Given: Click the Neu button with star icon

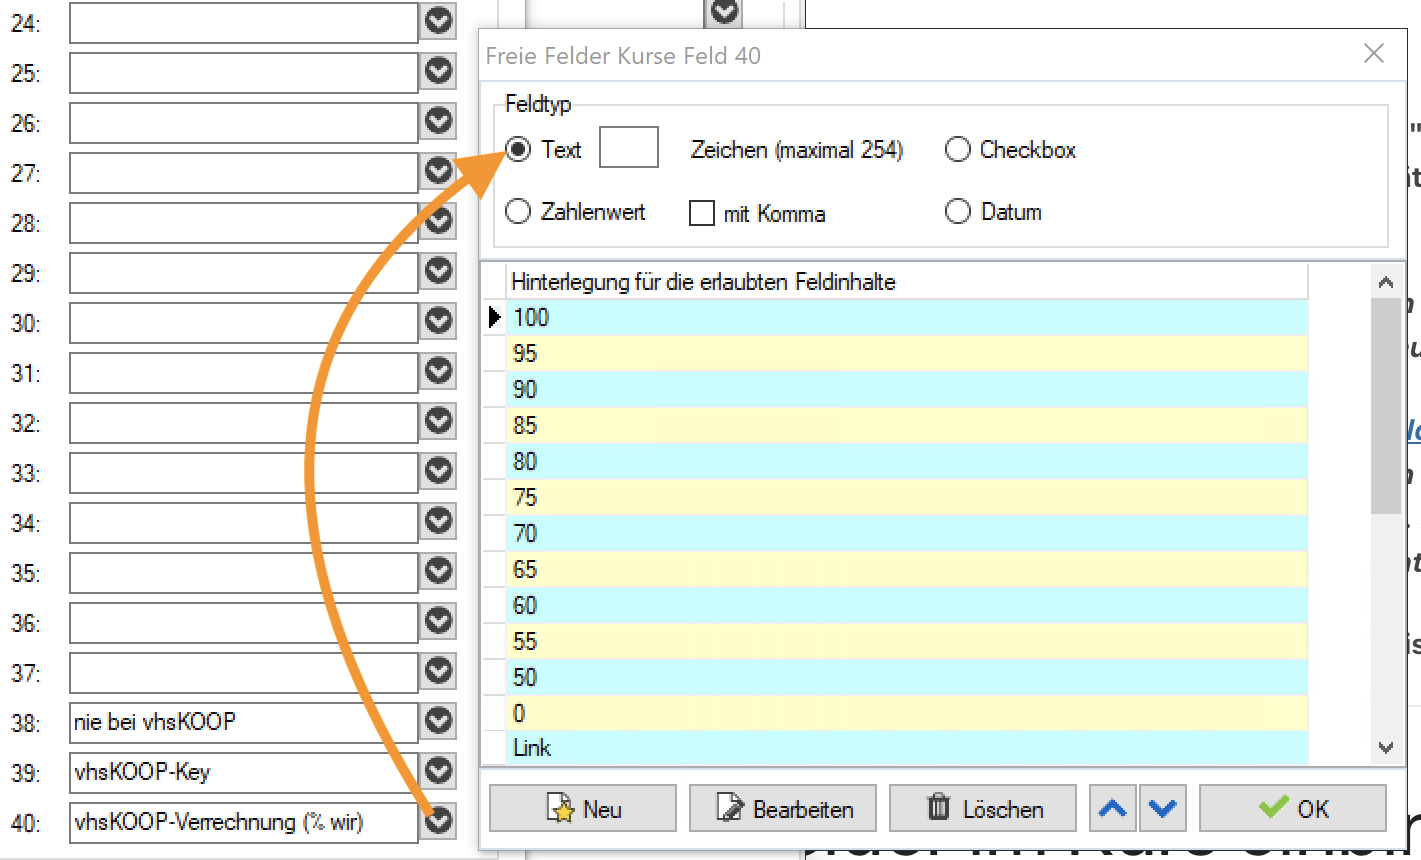Looking at the screenshot, I should (x=582, y=808).
